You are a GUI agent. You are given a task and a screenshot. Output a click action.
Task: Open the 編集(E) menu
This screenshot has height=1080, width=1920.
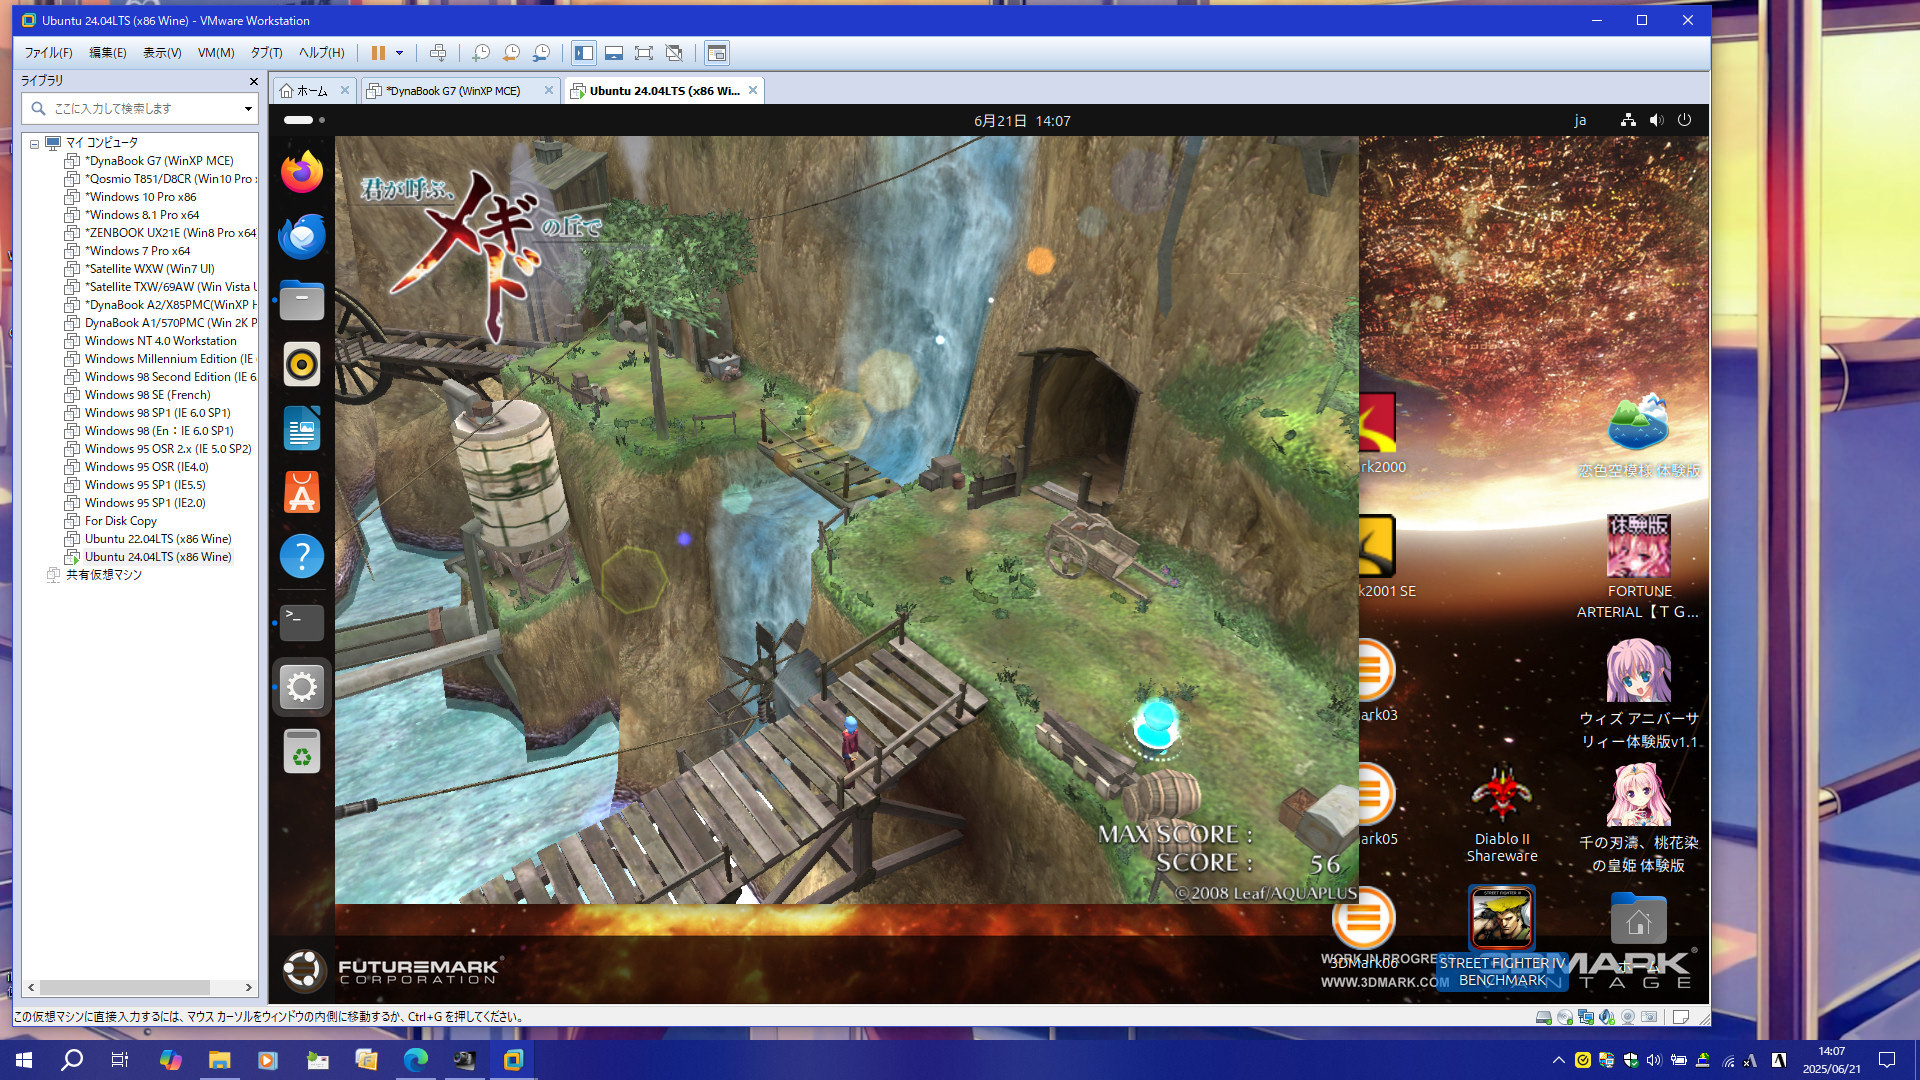(108, 53)
